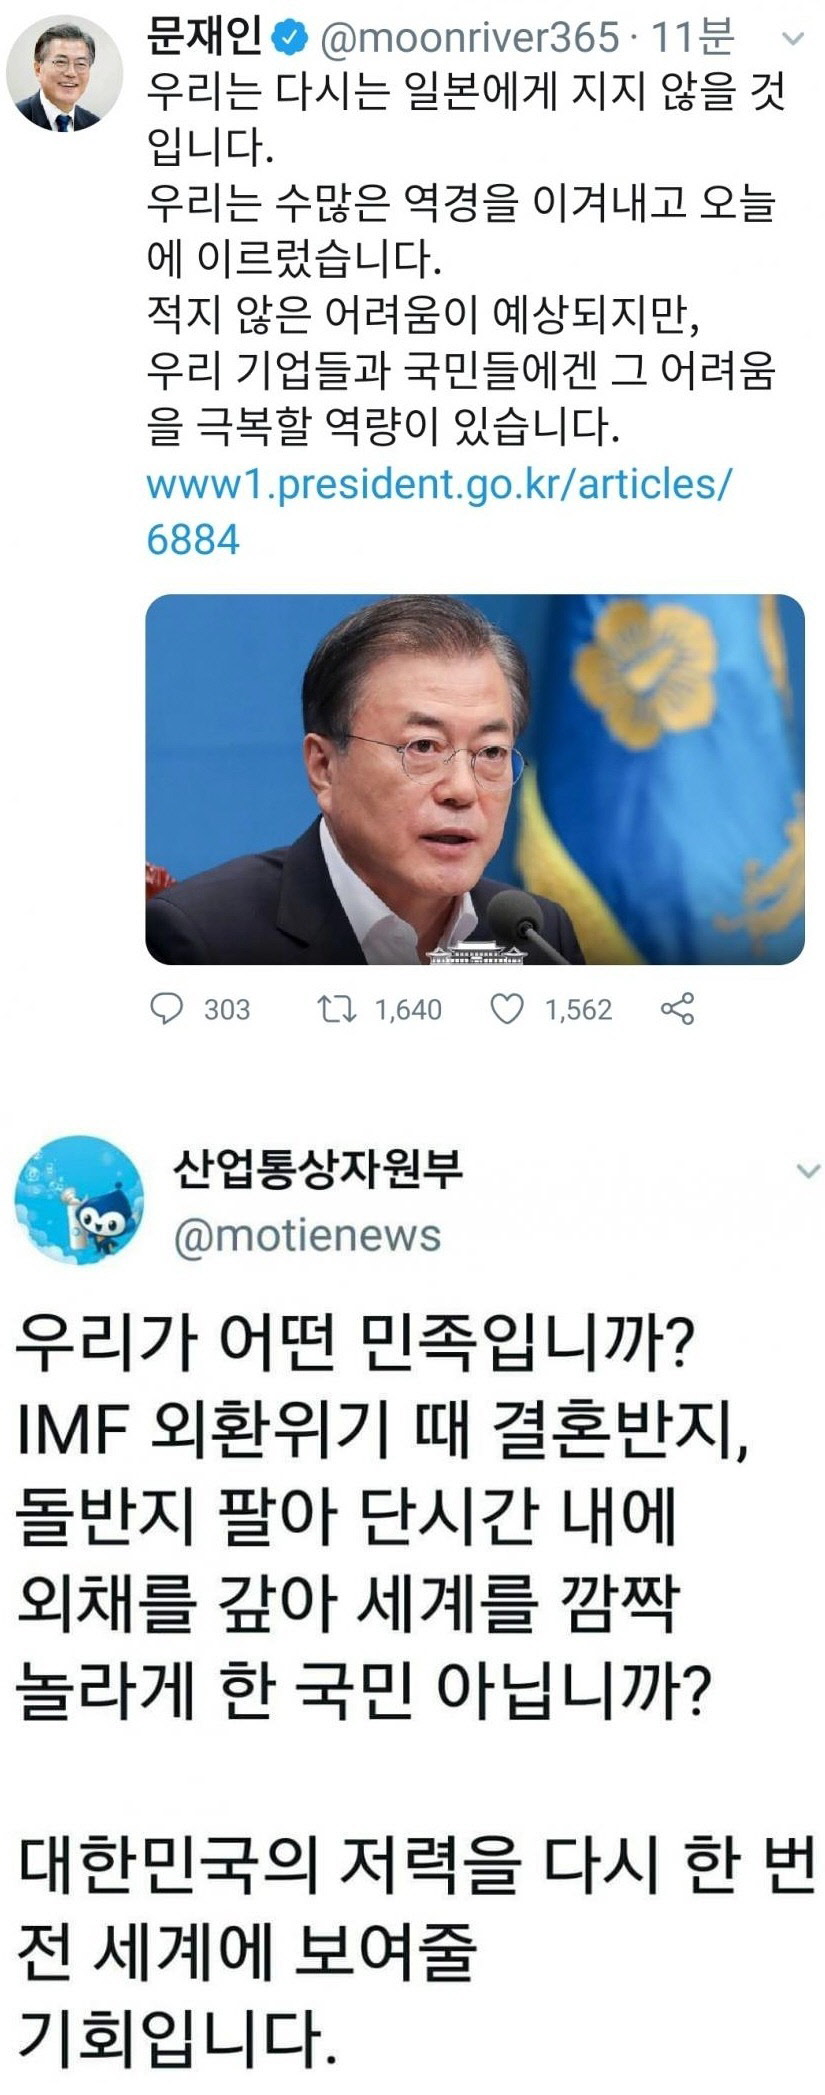Image resolution: width=825 pixels, height=2095 pixels.
Task: Click the 문재인 display name
Action: coord(207,37)
